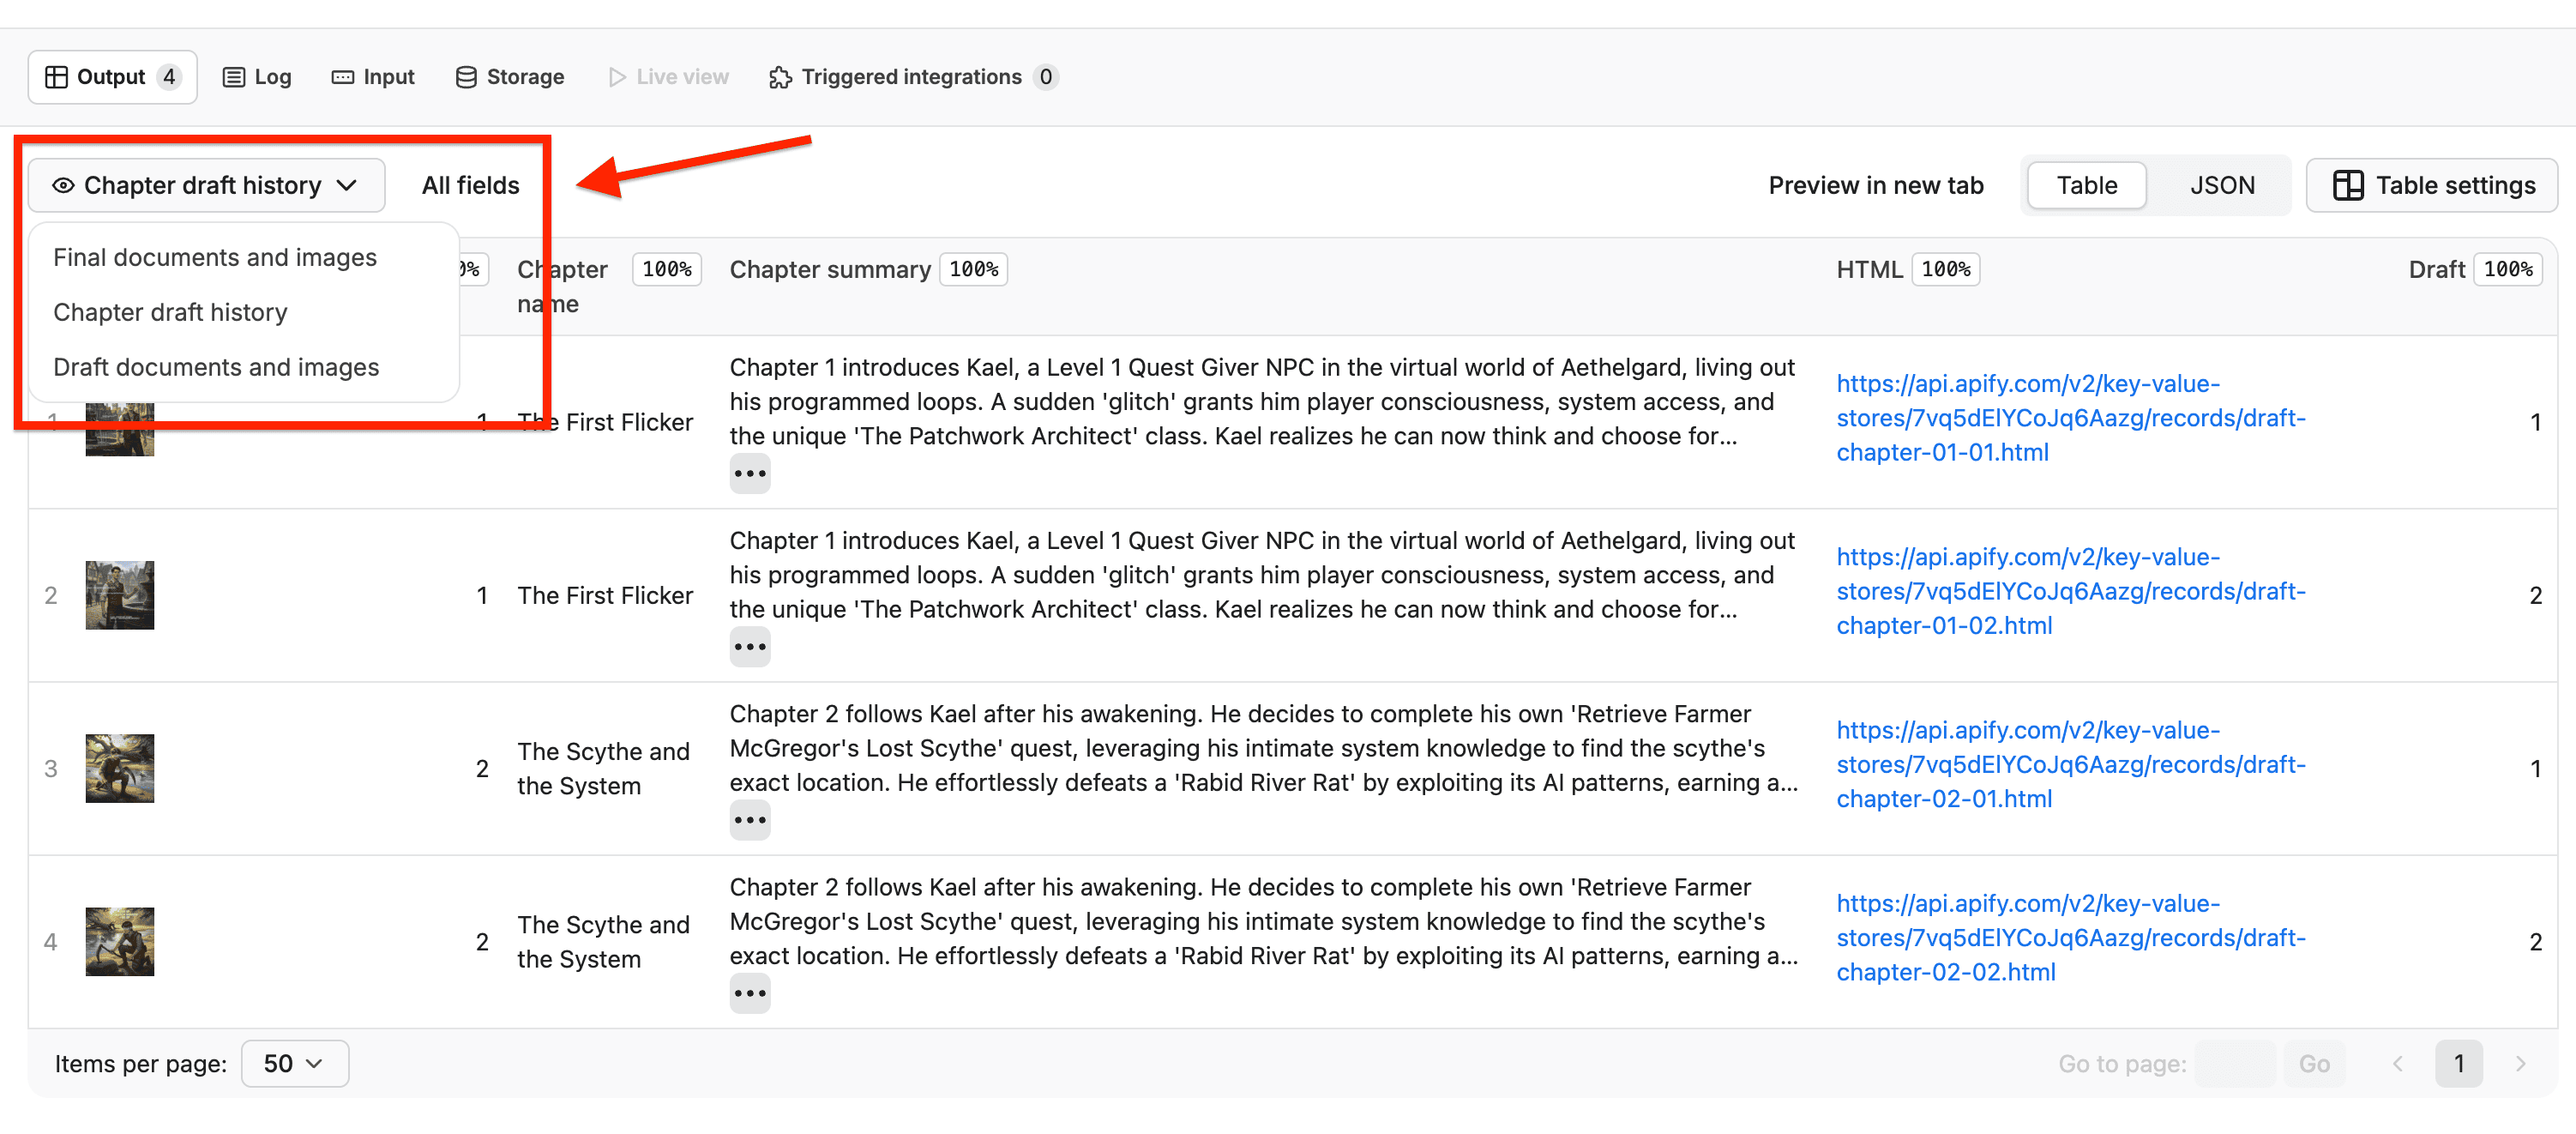The image size is (2576, 1134).
Task: Open Items per page 50 dropdown
Action: (294, 1063)
